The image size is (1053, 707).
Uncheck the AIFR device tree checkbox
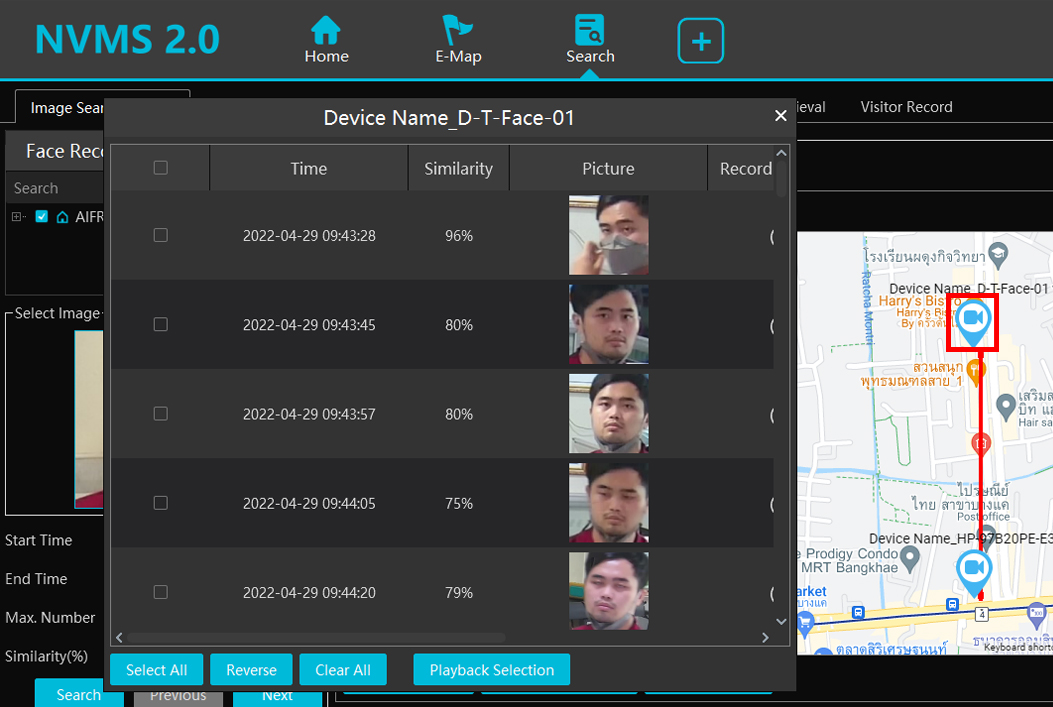pos(42,216)
